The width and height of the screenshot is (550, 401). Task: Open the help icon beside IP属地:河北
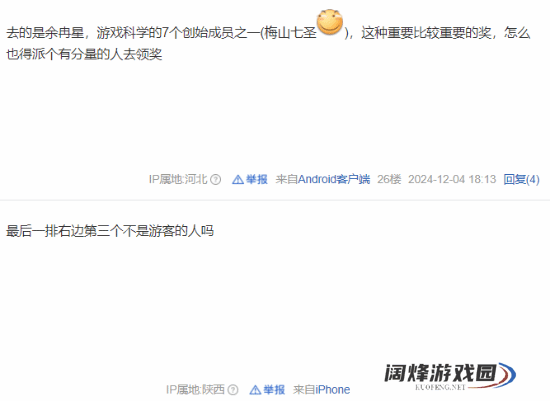tap(215, 180)
